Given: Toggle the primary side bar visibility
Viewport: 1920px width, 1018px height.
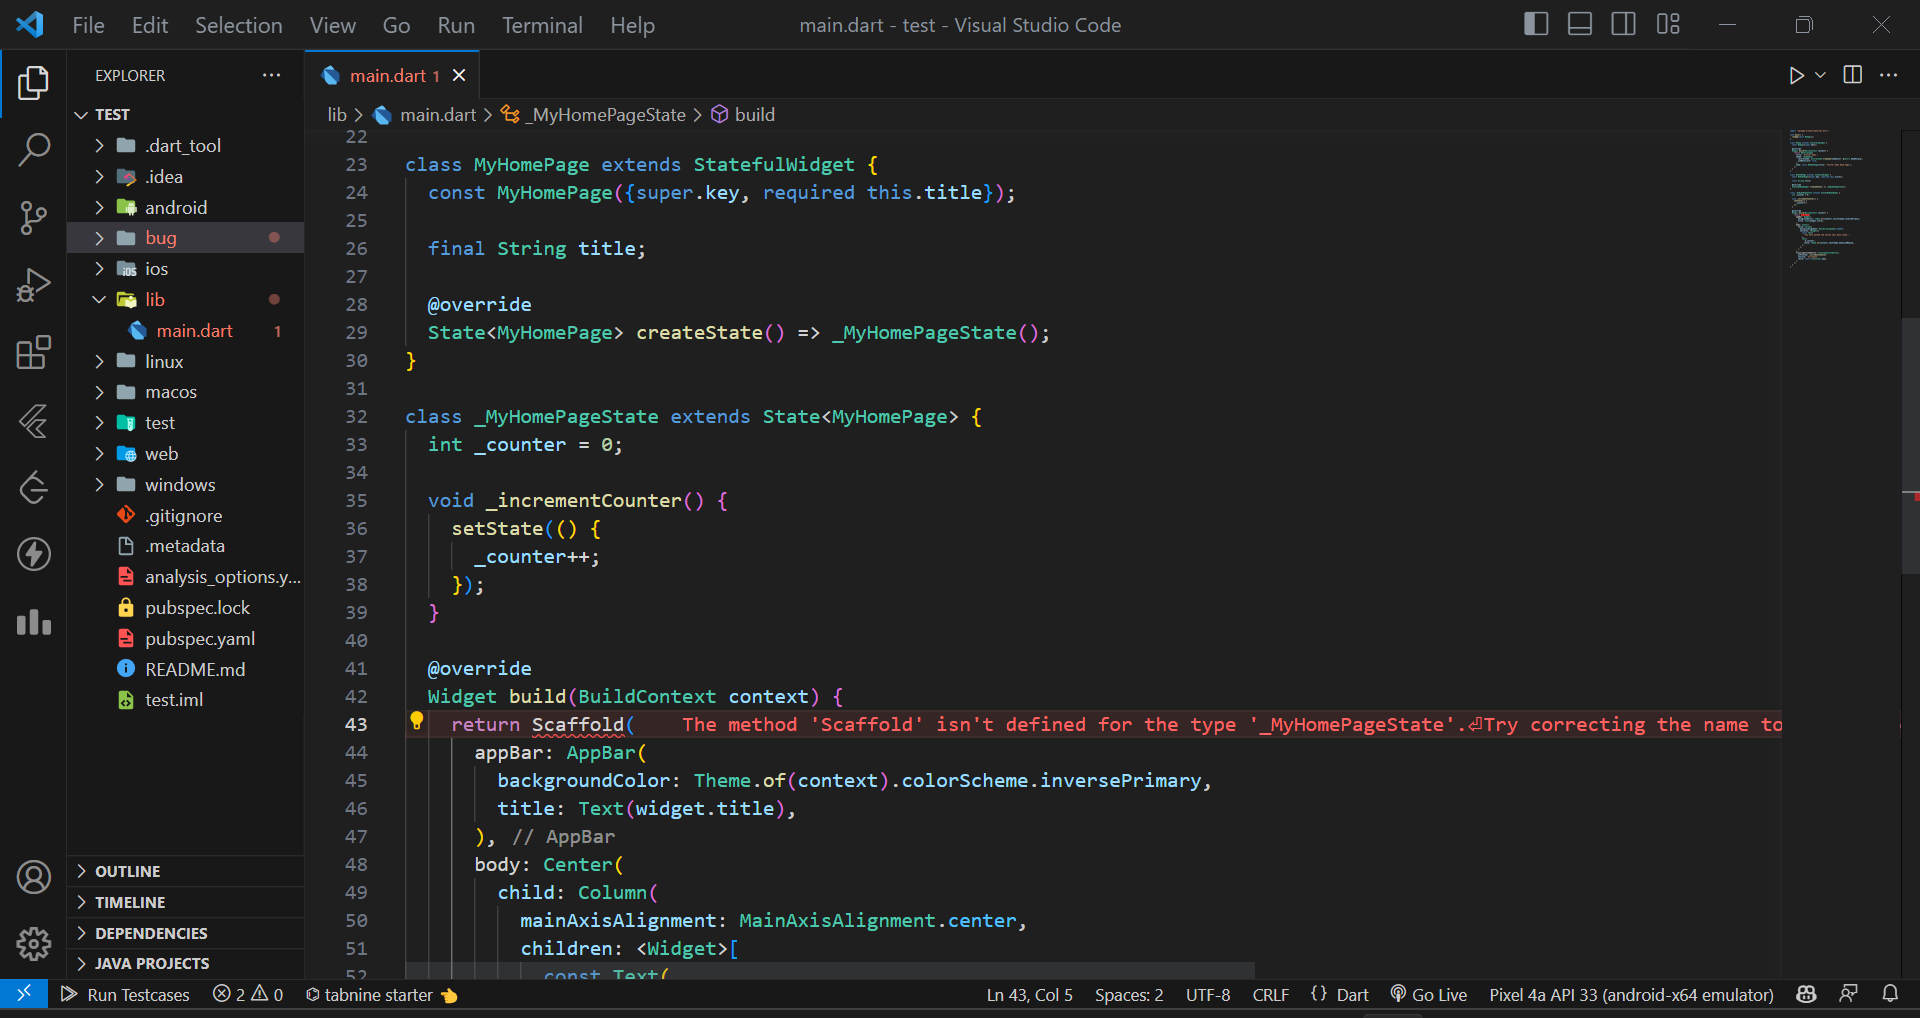Looking at the screenshot, I should (x=1536, y=23).
